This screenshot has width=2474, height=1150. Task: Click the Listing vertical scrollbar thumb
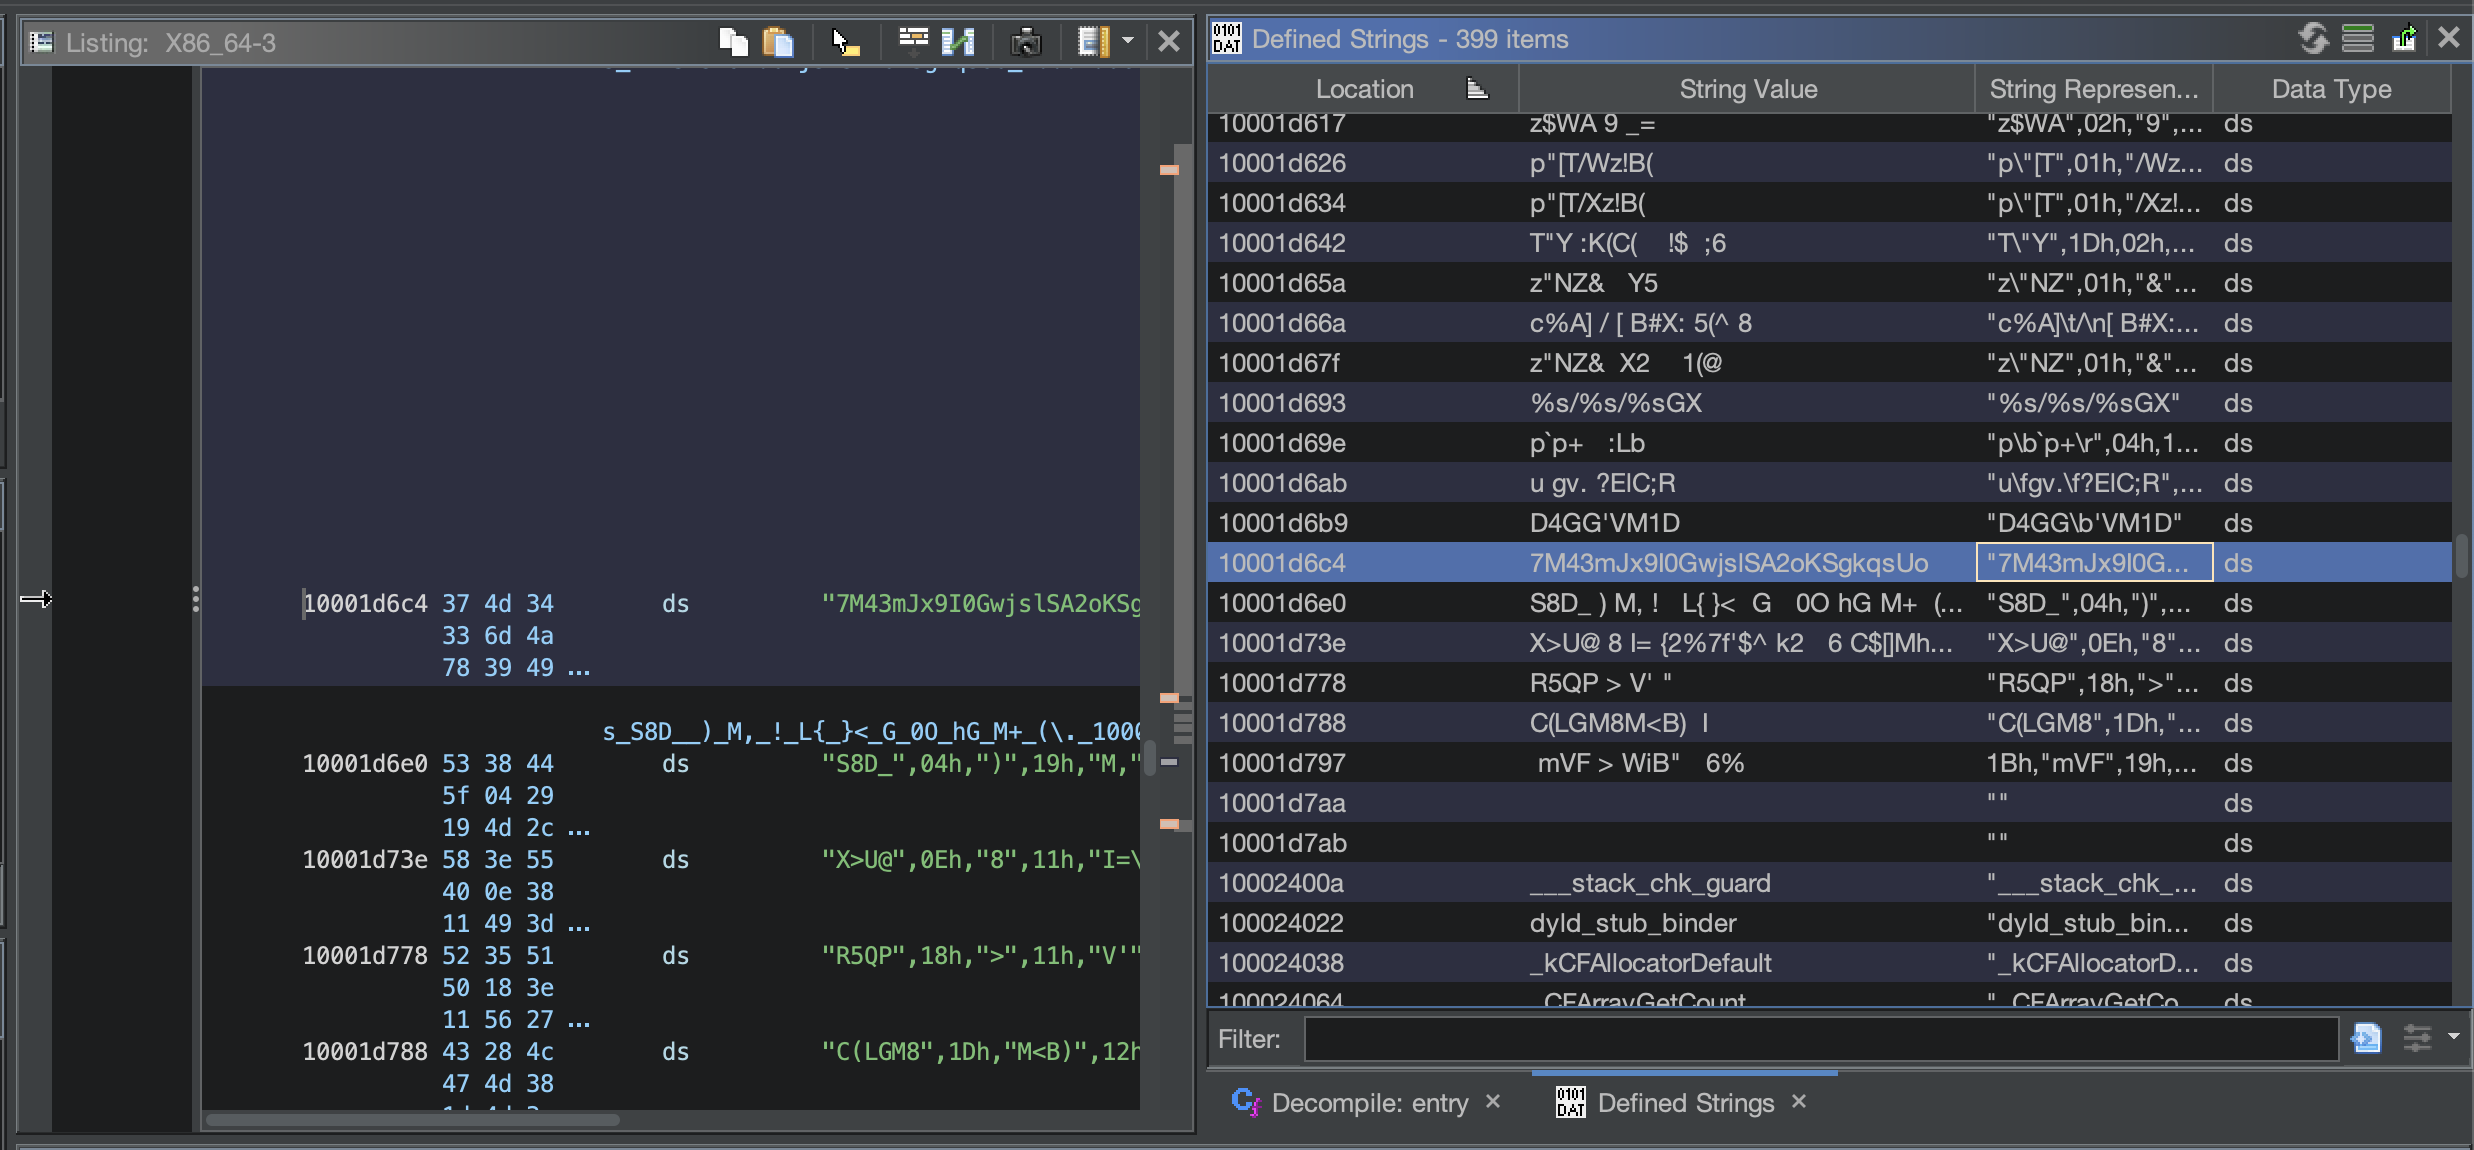[x=1150, y=757]
